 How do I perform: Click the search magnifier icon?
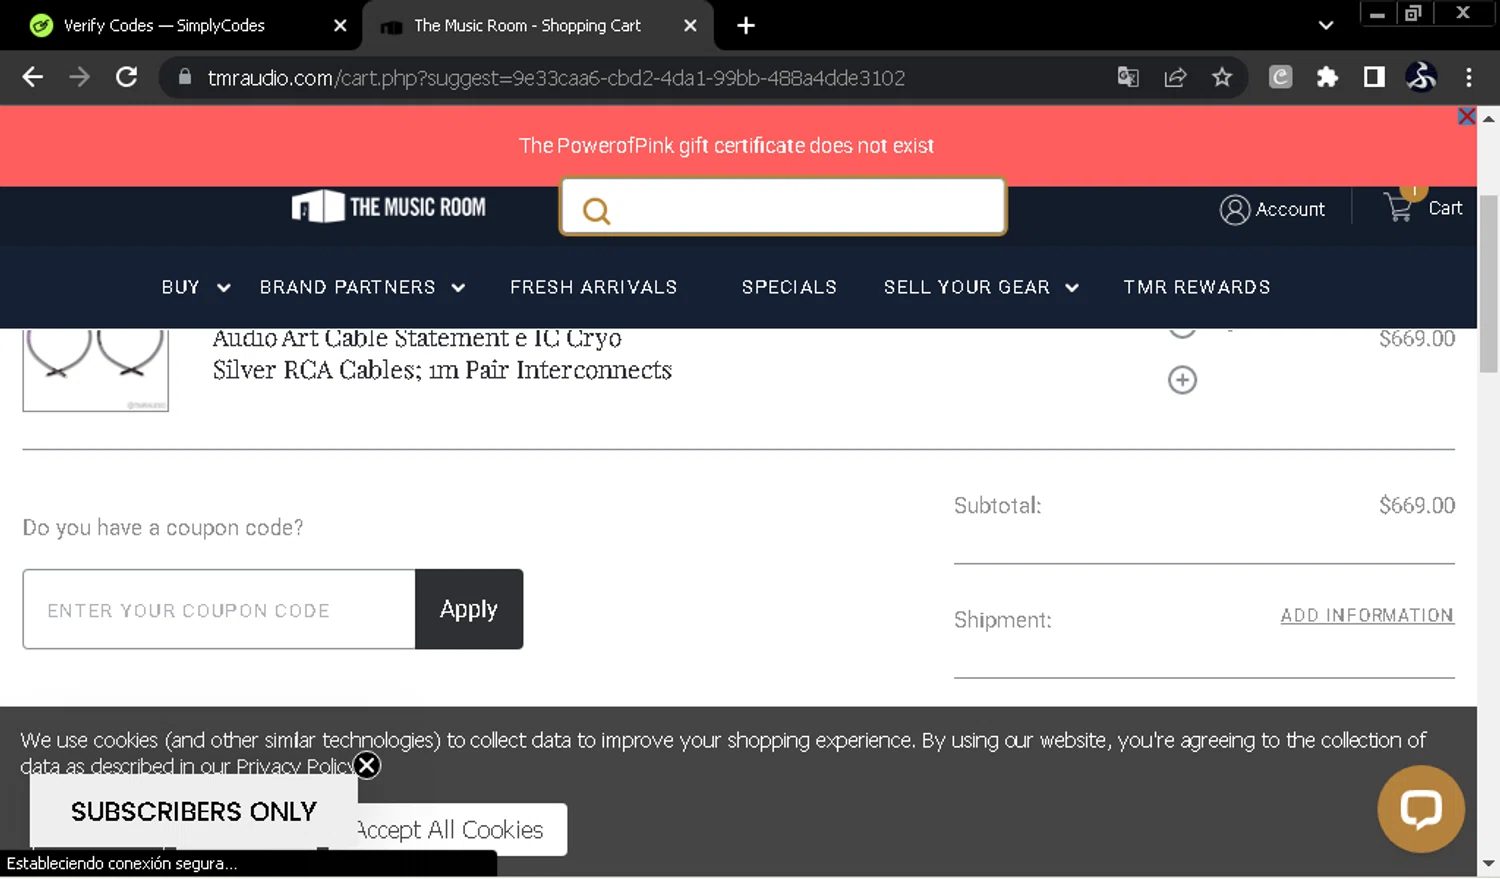point(596,211)
